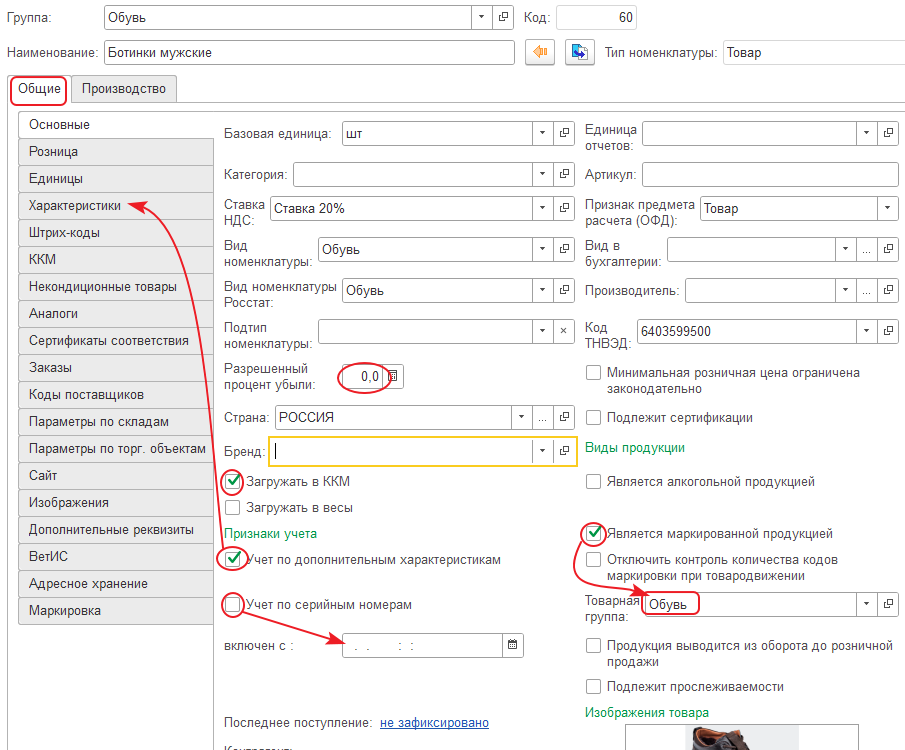
Task: Uncheck Является маркированной продукцией
Action: tap(594, 533)
